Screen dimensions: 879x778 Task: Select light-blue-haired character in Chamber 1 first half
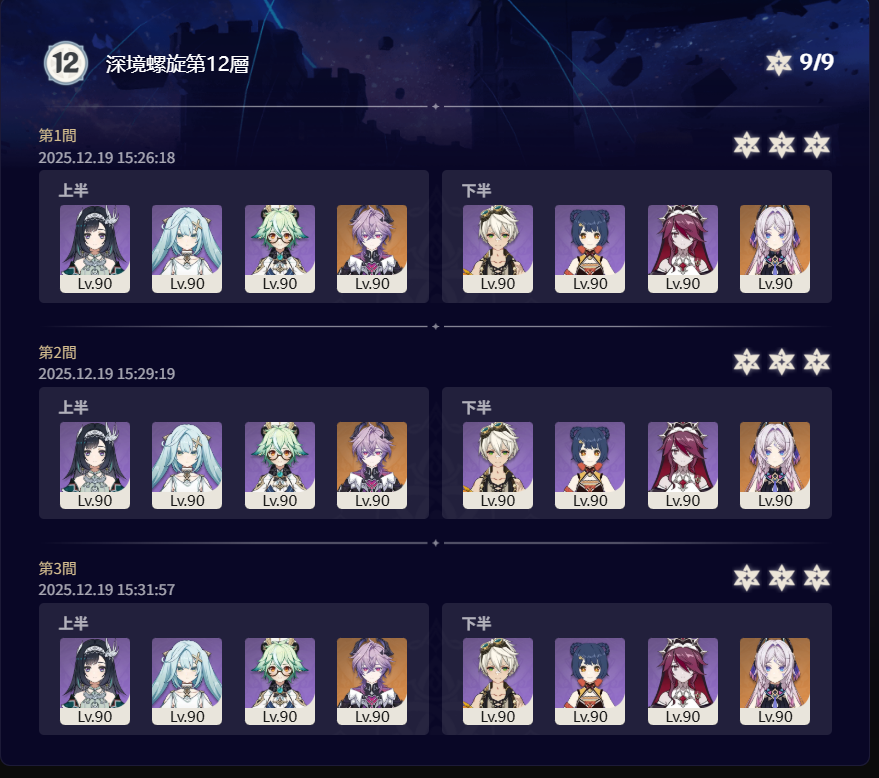(x=187, y=248)
